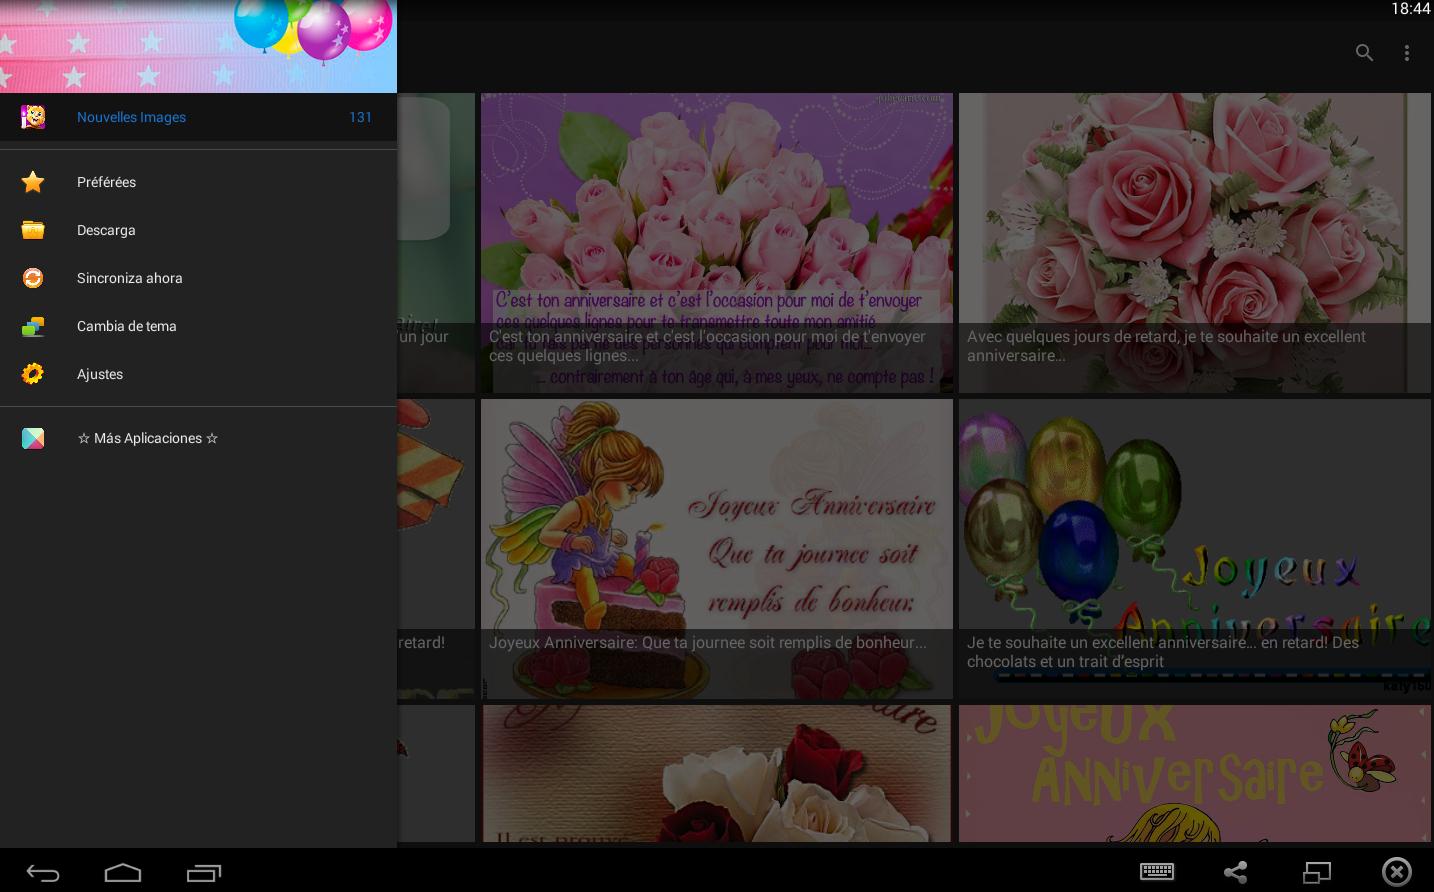Select Sincroniza ahora in the drawer
Screen dimensions: 1434x892
pyautogui.click(x=198, y=278)
